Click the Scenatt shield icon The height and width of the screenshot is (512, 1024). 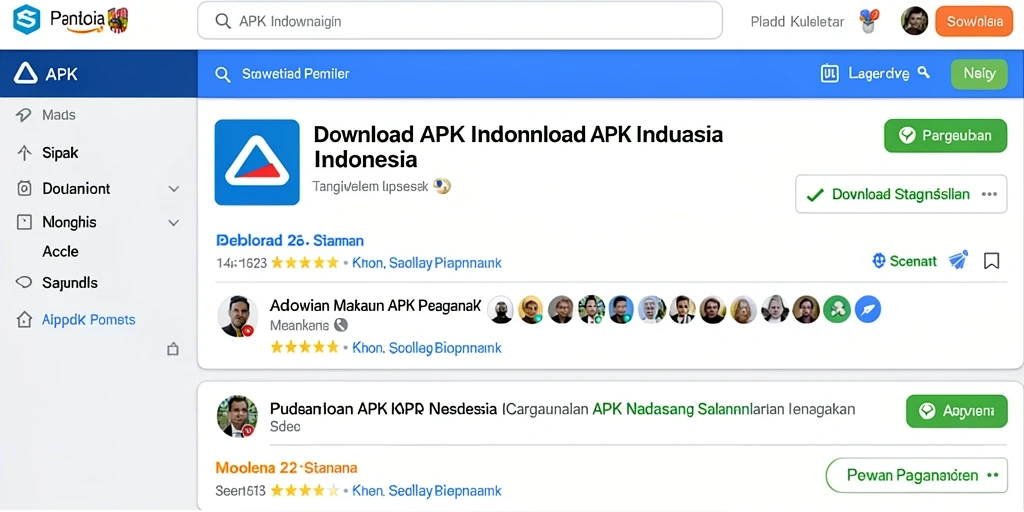pos(878,261)
